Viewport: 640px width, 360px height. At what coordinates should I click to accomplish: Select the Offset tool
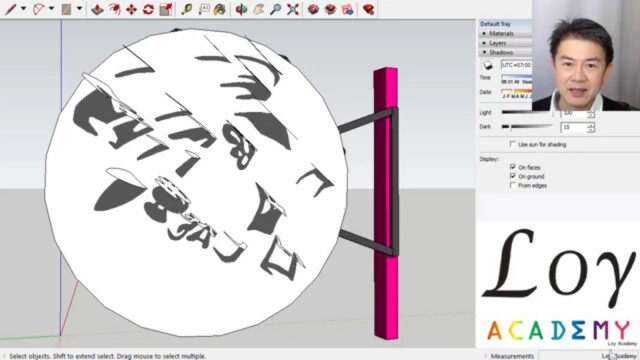point(115,9)
